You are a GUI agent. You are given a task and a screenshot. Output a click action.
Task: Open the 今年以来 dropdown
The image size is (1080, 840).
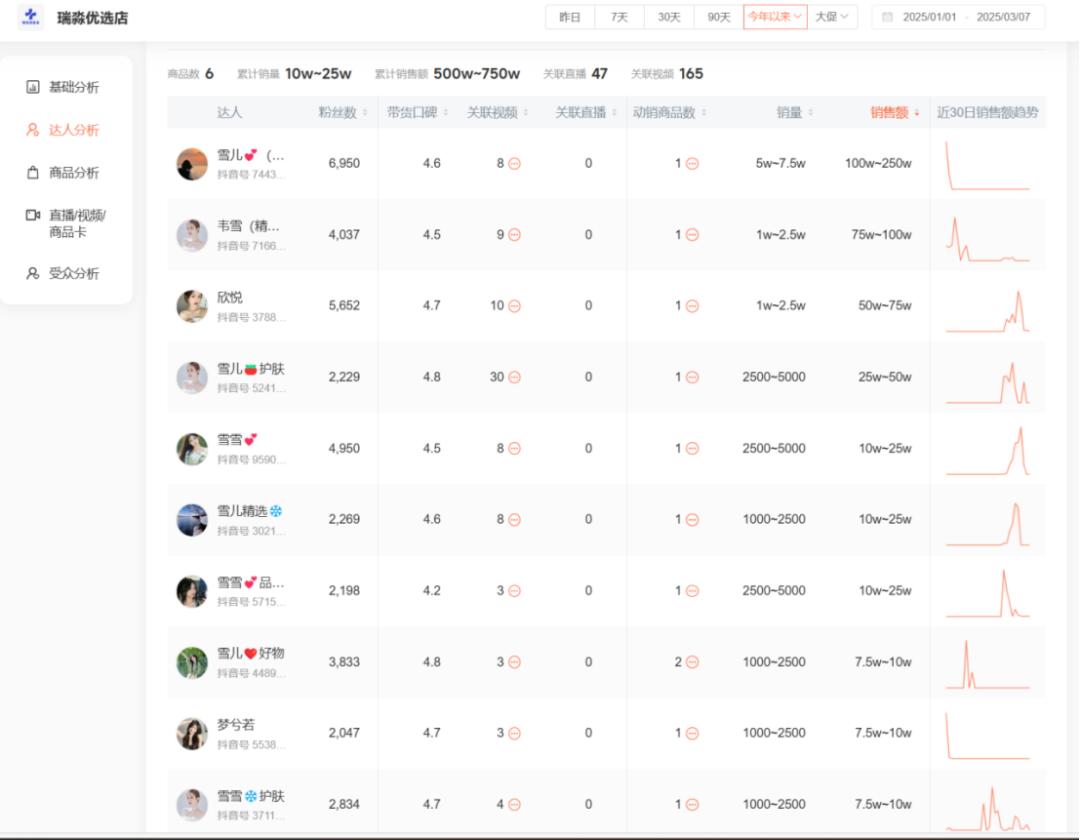pyautogui.click(x=775, y=17)
